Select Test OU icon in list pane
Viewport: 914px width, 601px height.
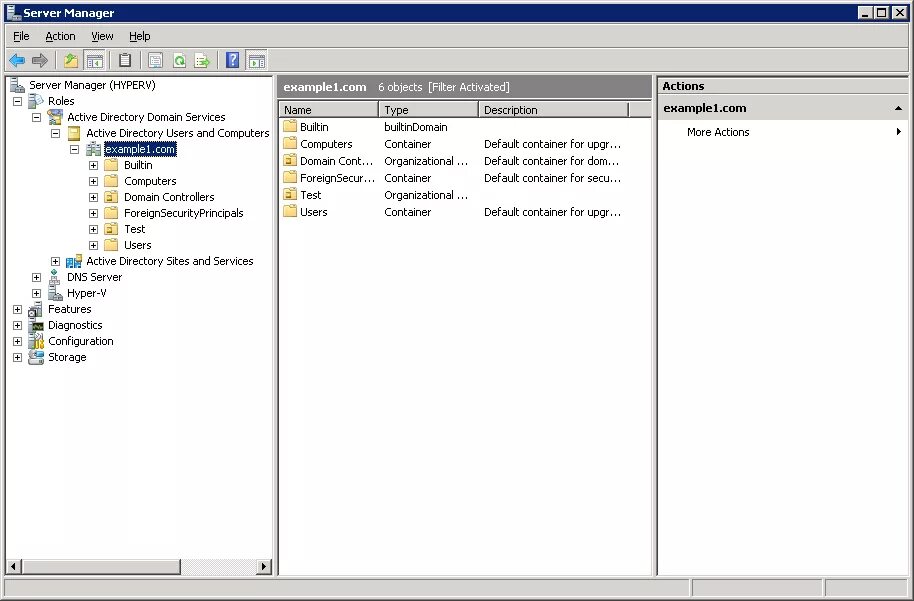[x=290, y=195]
